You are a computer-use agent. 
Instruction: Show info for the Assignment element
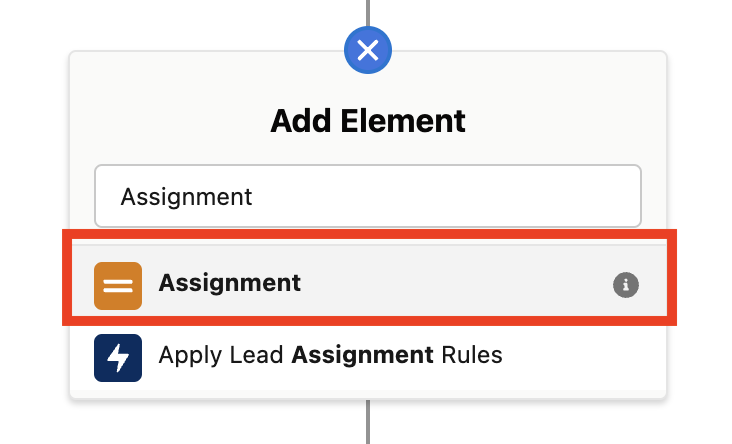[x=625, y=285]
